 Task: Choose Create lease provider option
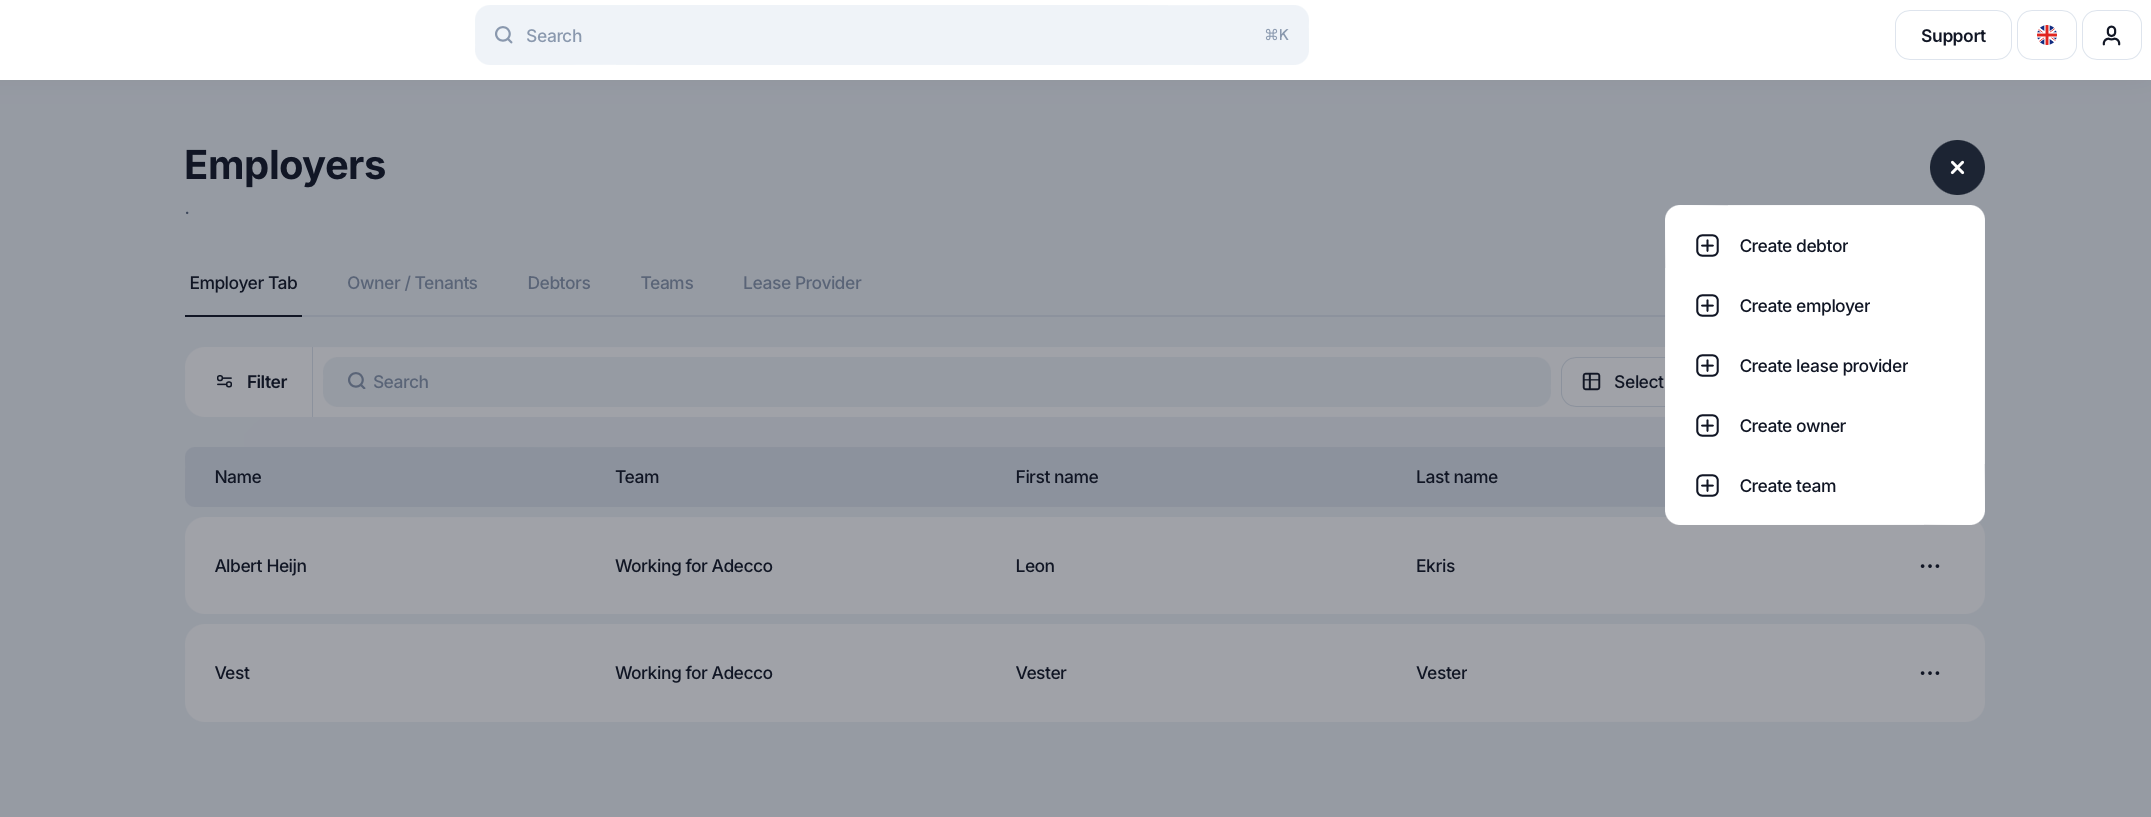(x=1824, y=366)
